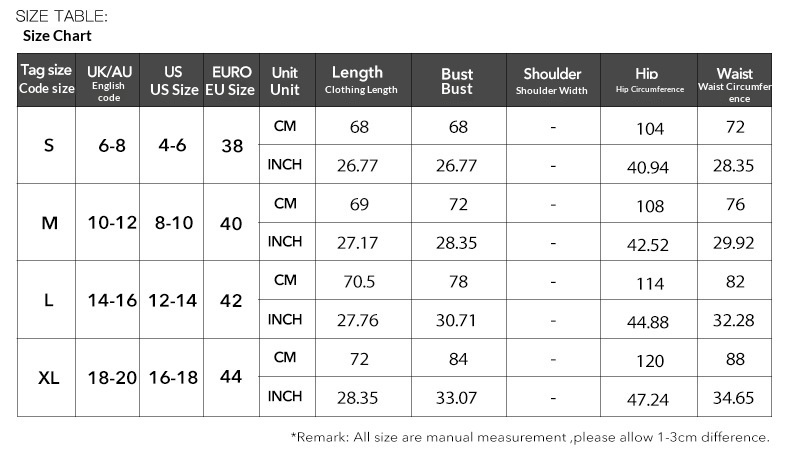This screenshot has height=470, width=790.
Task: Select the EURO EU Size header
Action: (232, 80)
